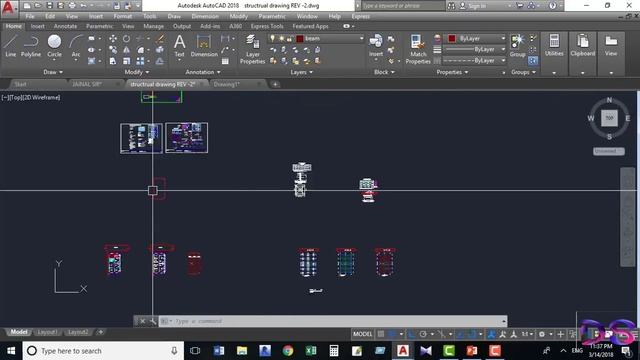Click the Plot printer icon in quick access

pyautogui.click(x=72, y=6)
